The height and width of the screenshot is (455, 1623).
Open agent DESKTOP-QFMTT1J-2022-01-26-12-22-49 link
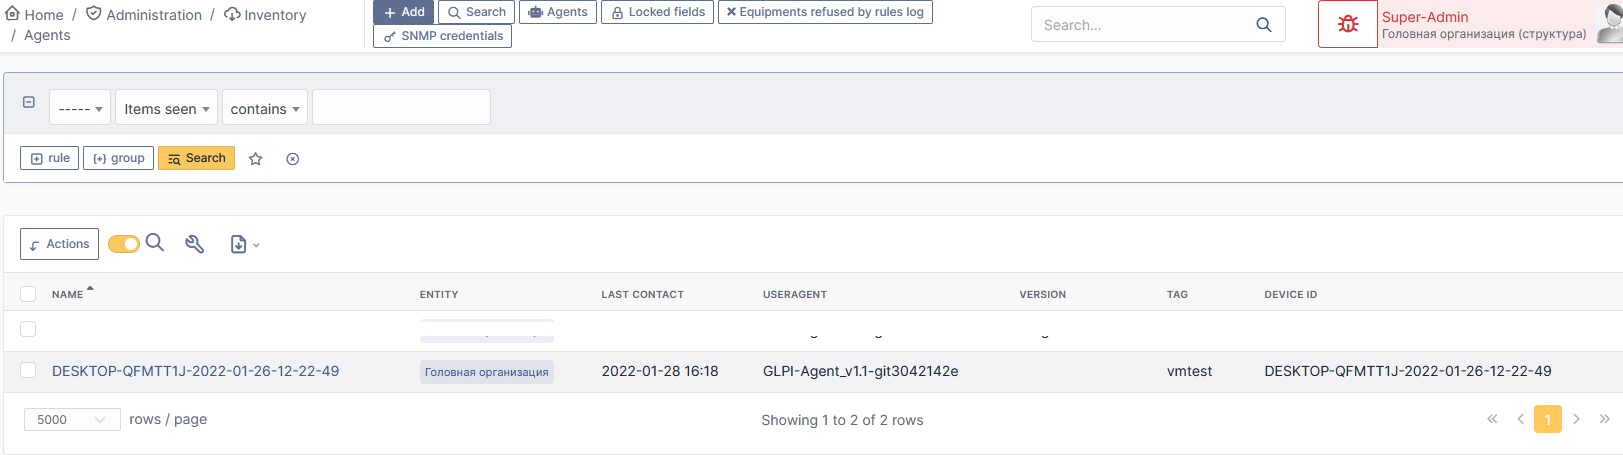coord(196,371)
